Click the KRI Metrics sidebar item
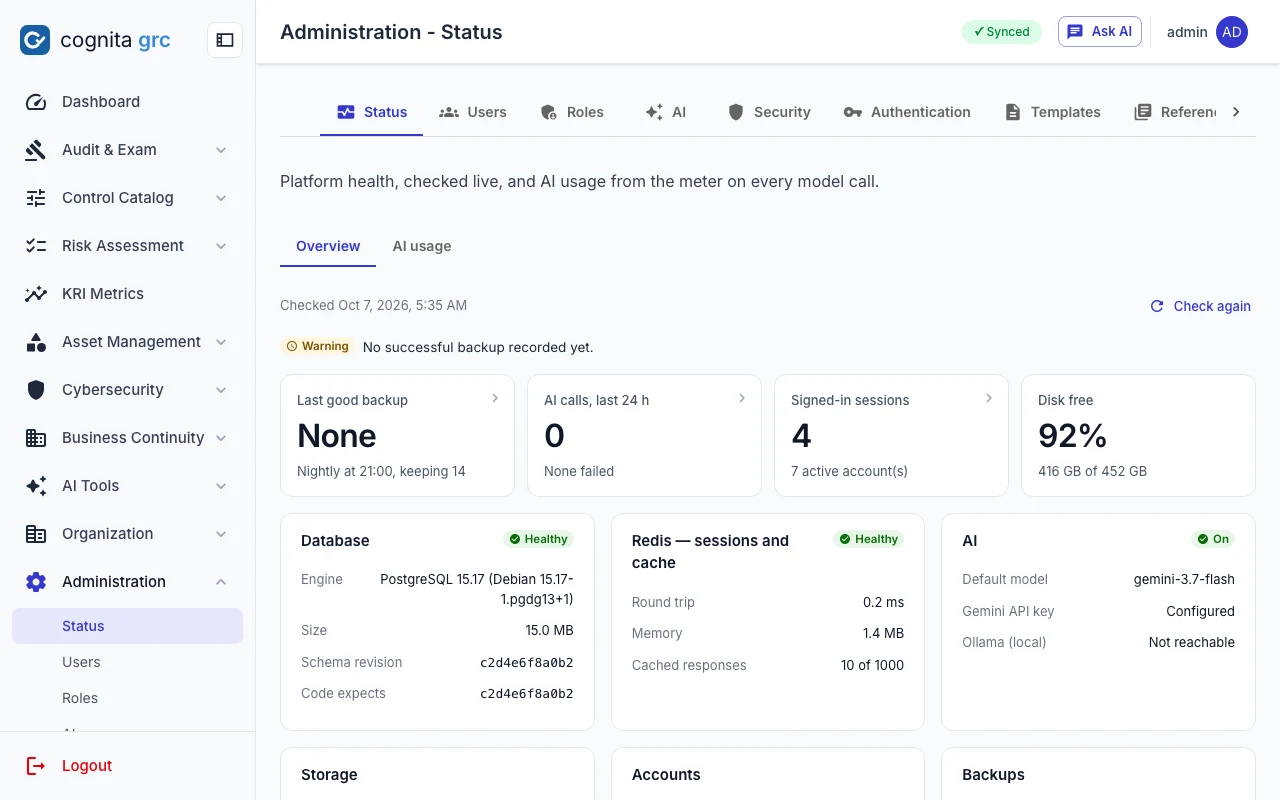Viewport: 1280px width, 800px height. (x=128, y=294)
